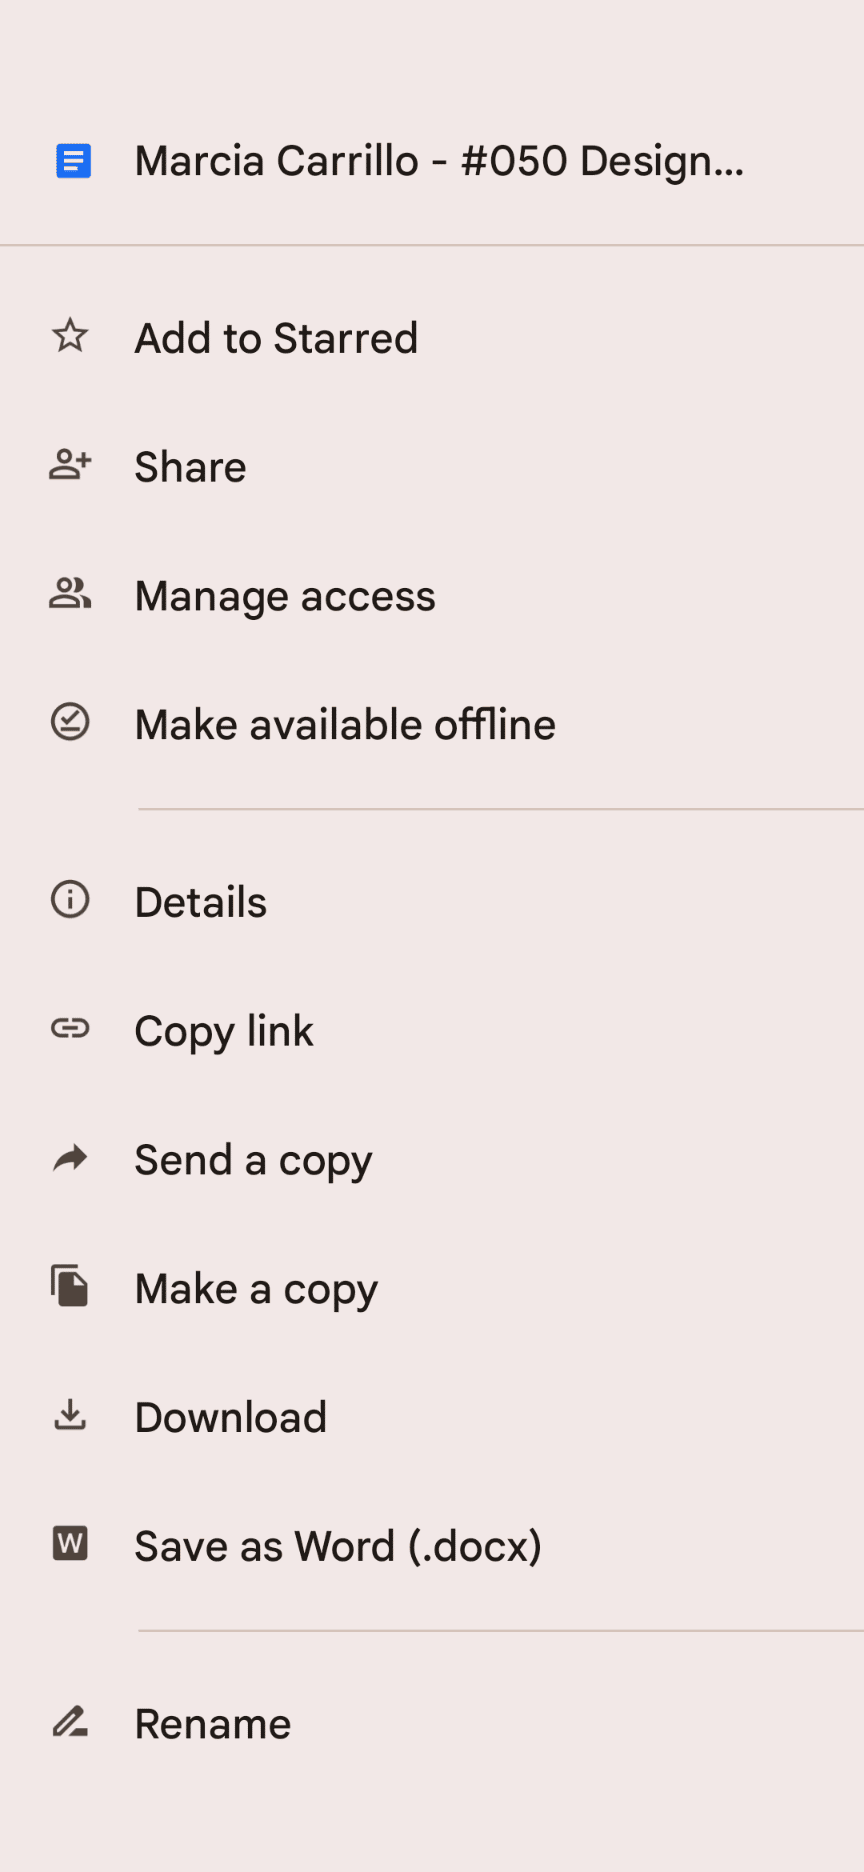Click the blue Google Docs file icon
Viewport: 864px width, 1872px height.
point(73,161)
